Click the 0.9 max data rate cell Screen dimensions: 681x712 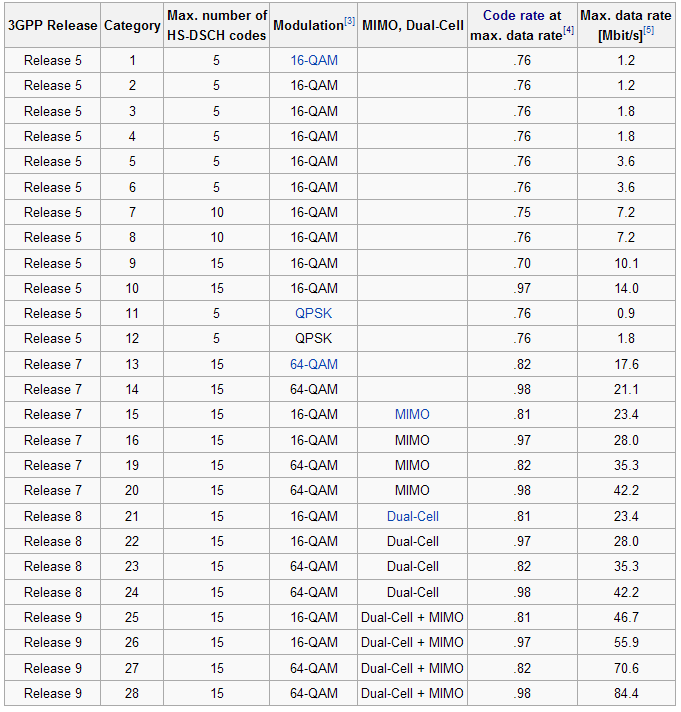(x=627, y=313)
